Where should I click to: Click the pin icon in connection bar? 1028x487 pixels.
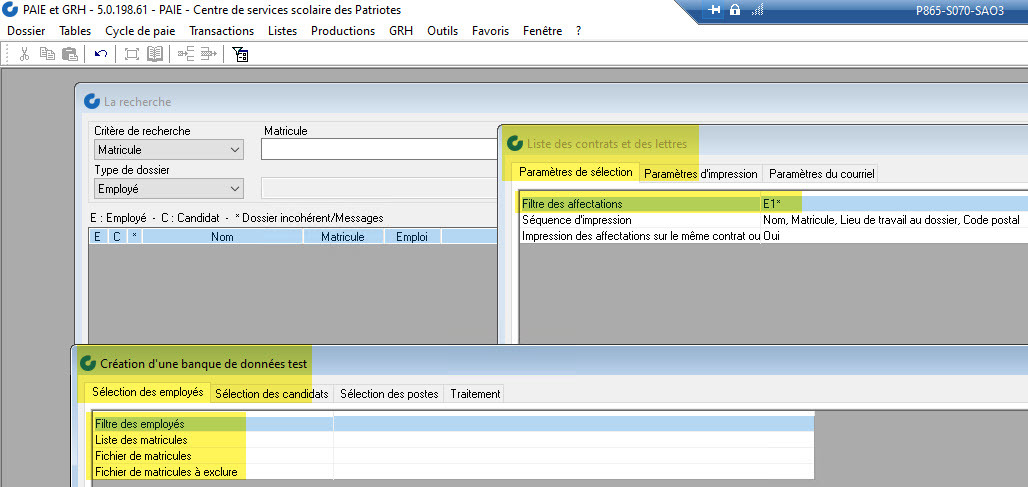[714, 10]
